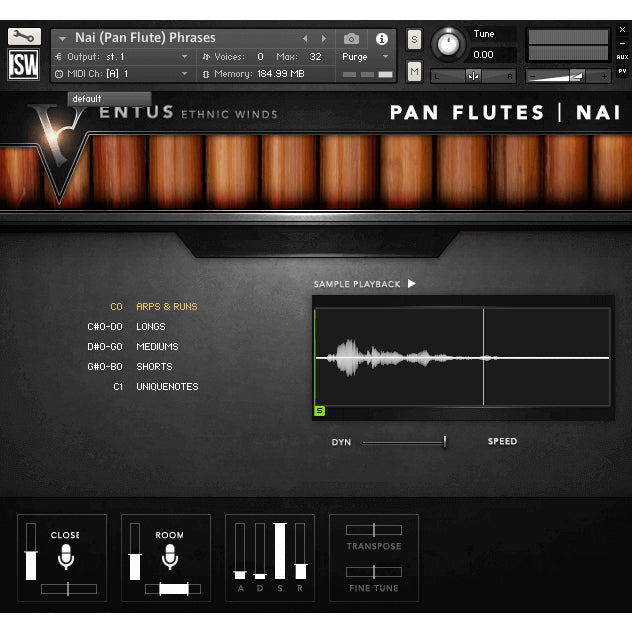
Task: Adjust the DYN horizontal slider
Action: (x=403, y=442)
